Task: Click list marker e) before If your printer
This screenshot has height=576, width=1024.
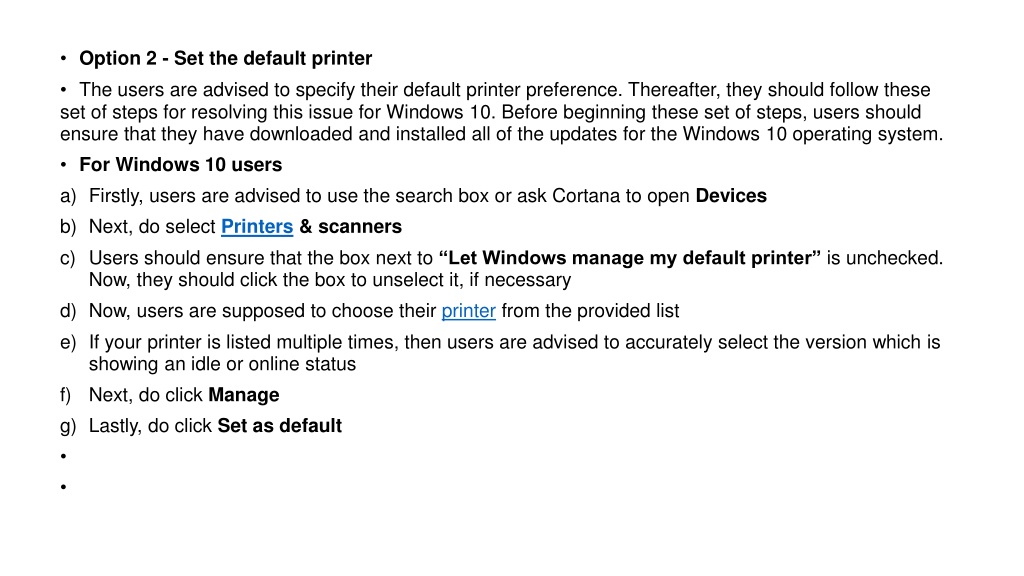Action: [x=68, y=342]
